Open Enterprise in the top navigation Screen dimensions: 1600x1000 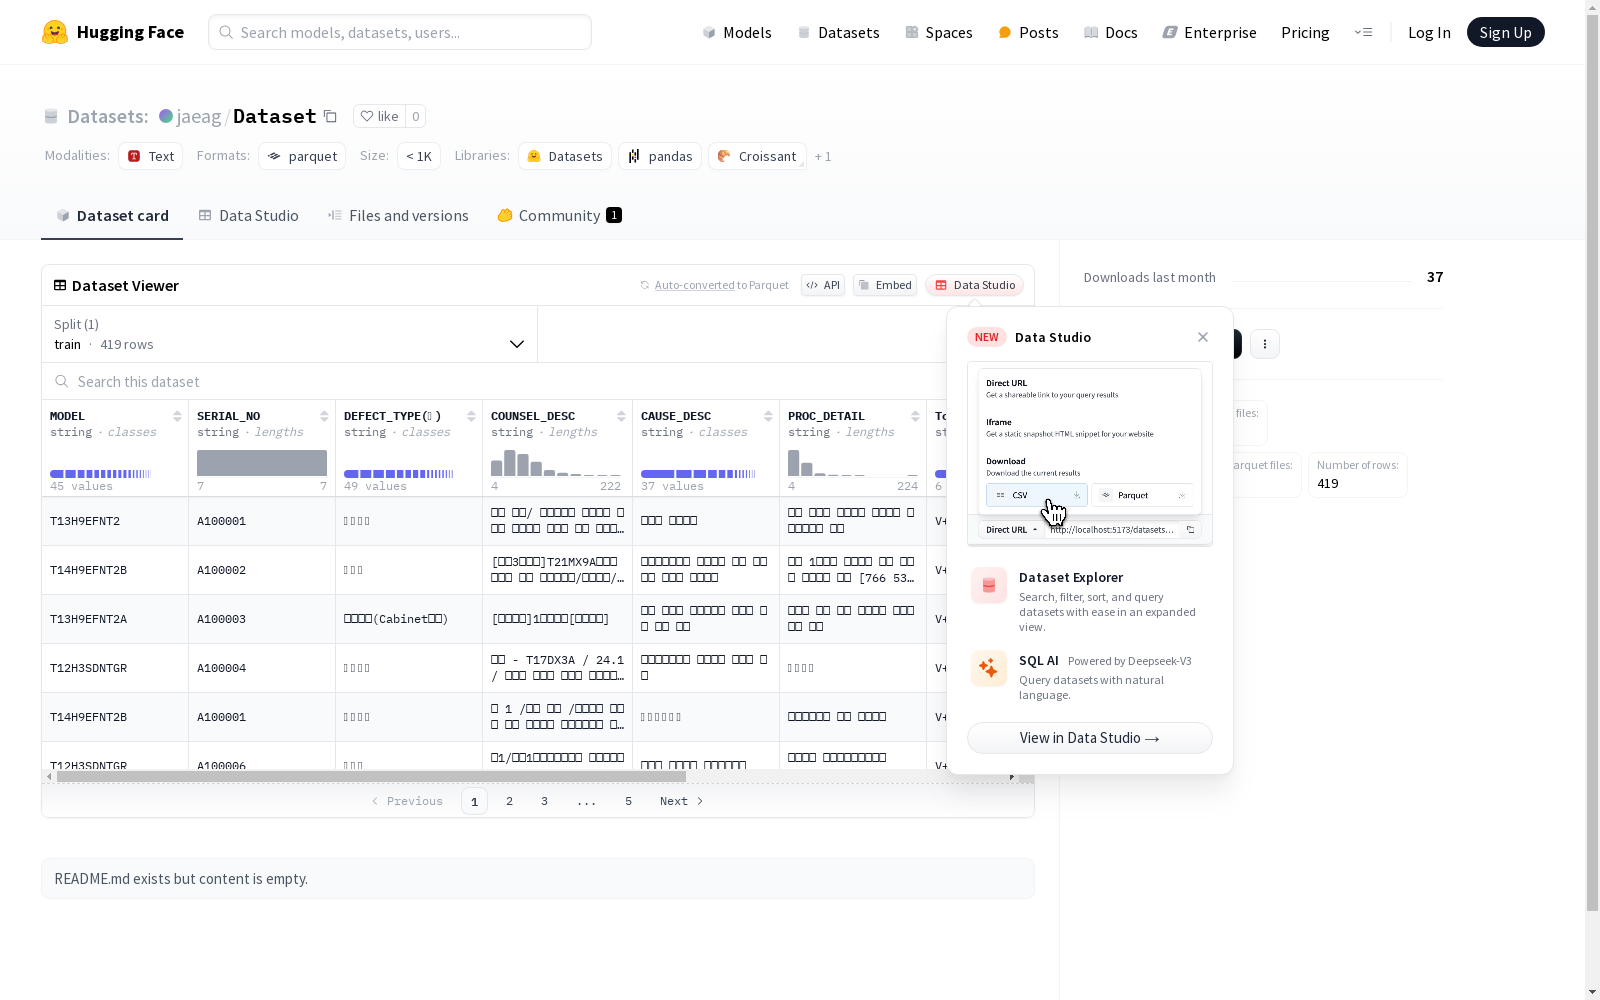[1209, 32]
